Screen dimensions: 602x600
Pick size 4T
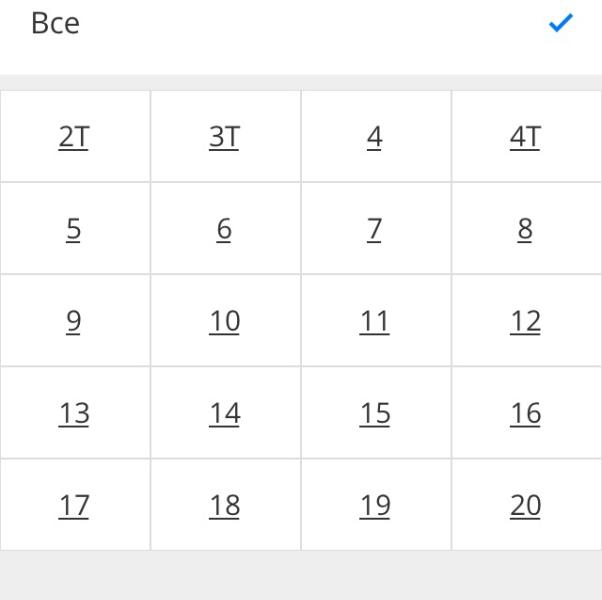[x=525, y=138]
